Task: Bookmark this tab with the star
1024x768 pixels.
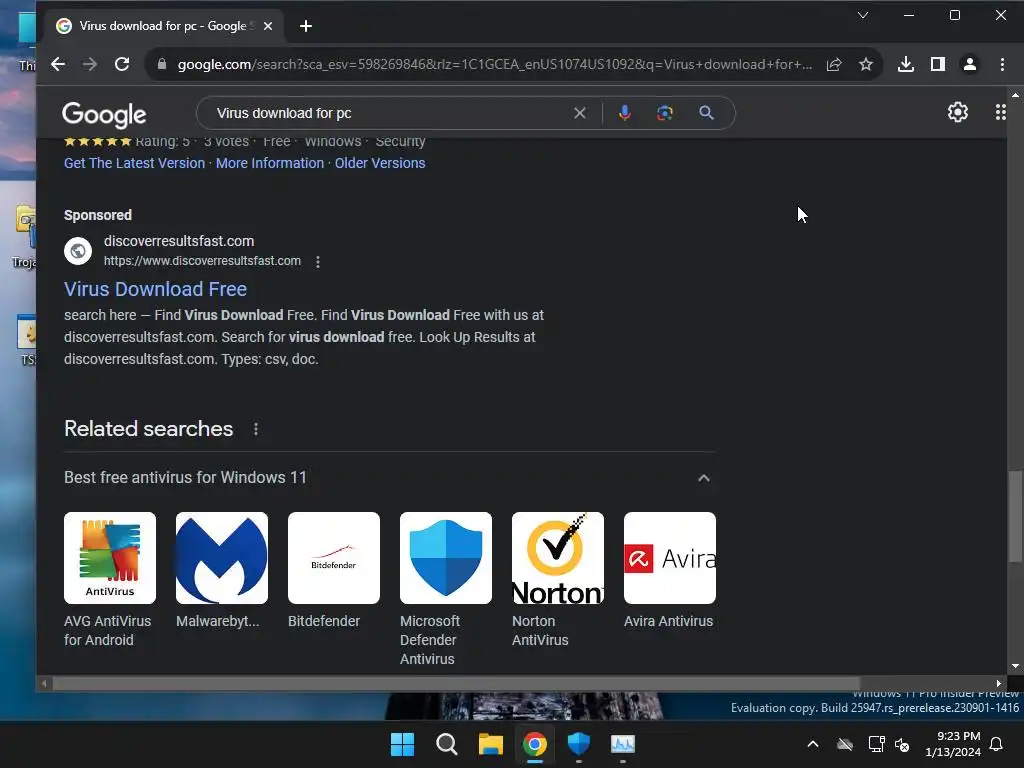Action: 866,64
